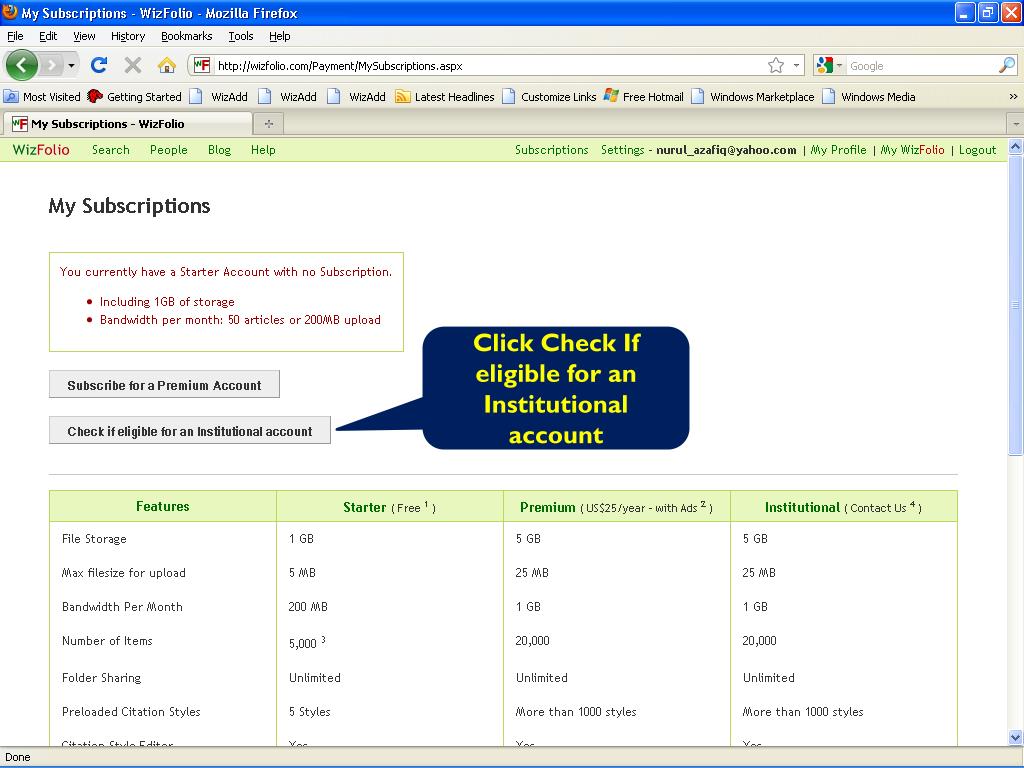Click the search magnifier icon
The image size is (1024, 768).
pos(1007,65)
